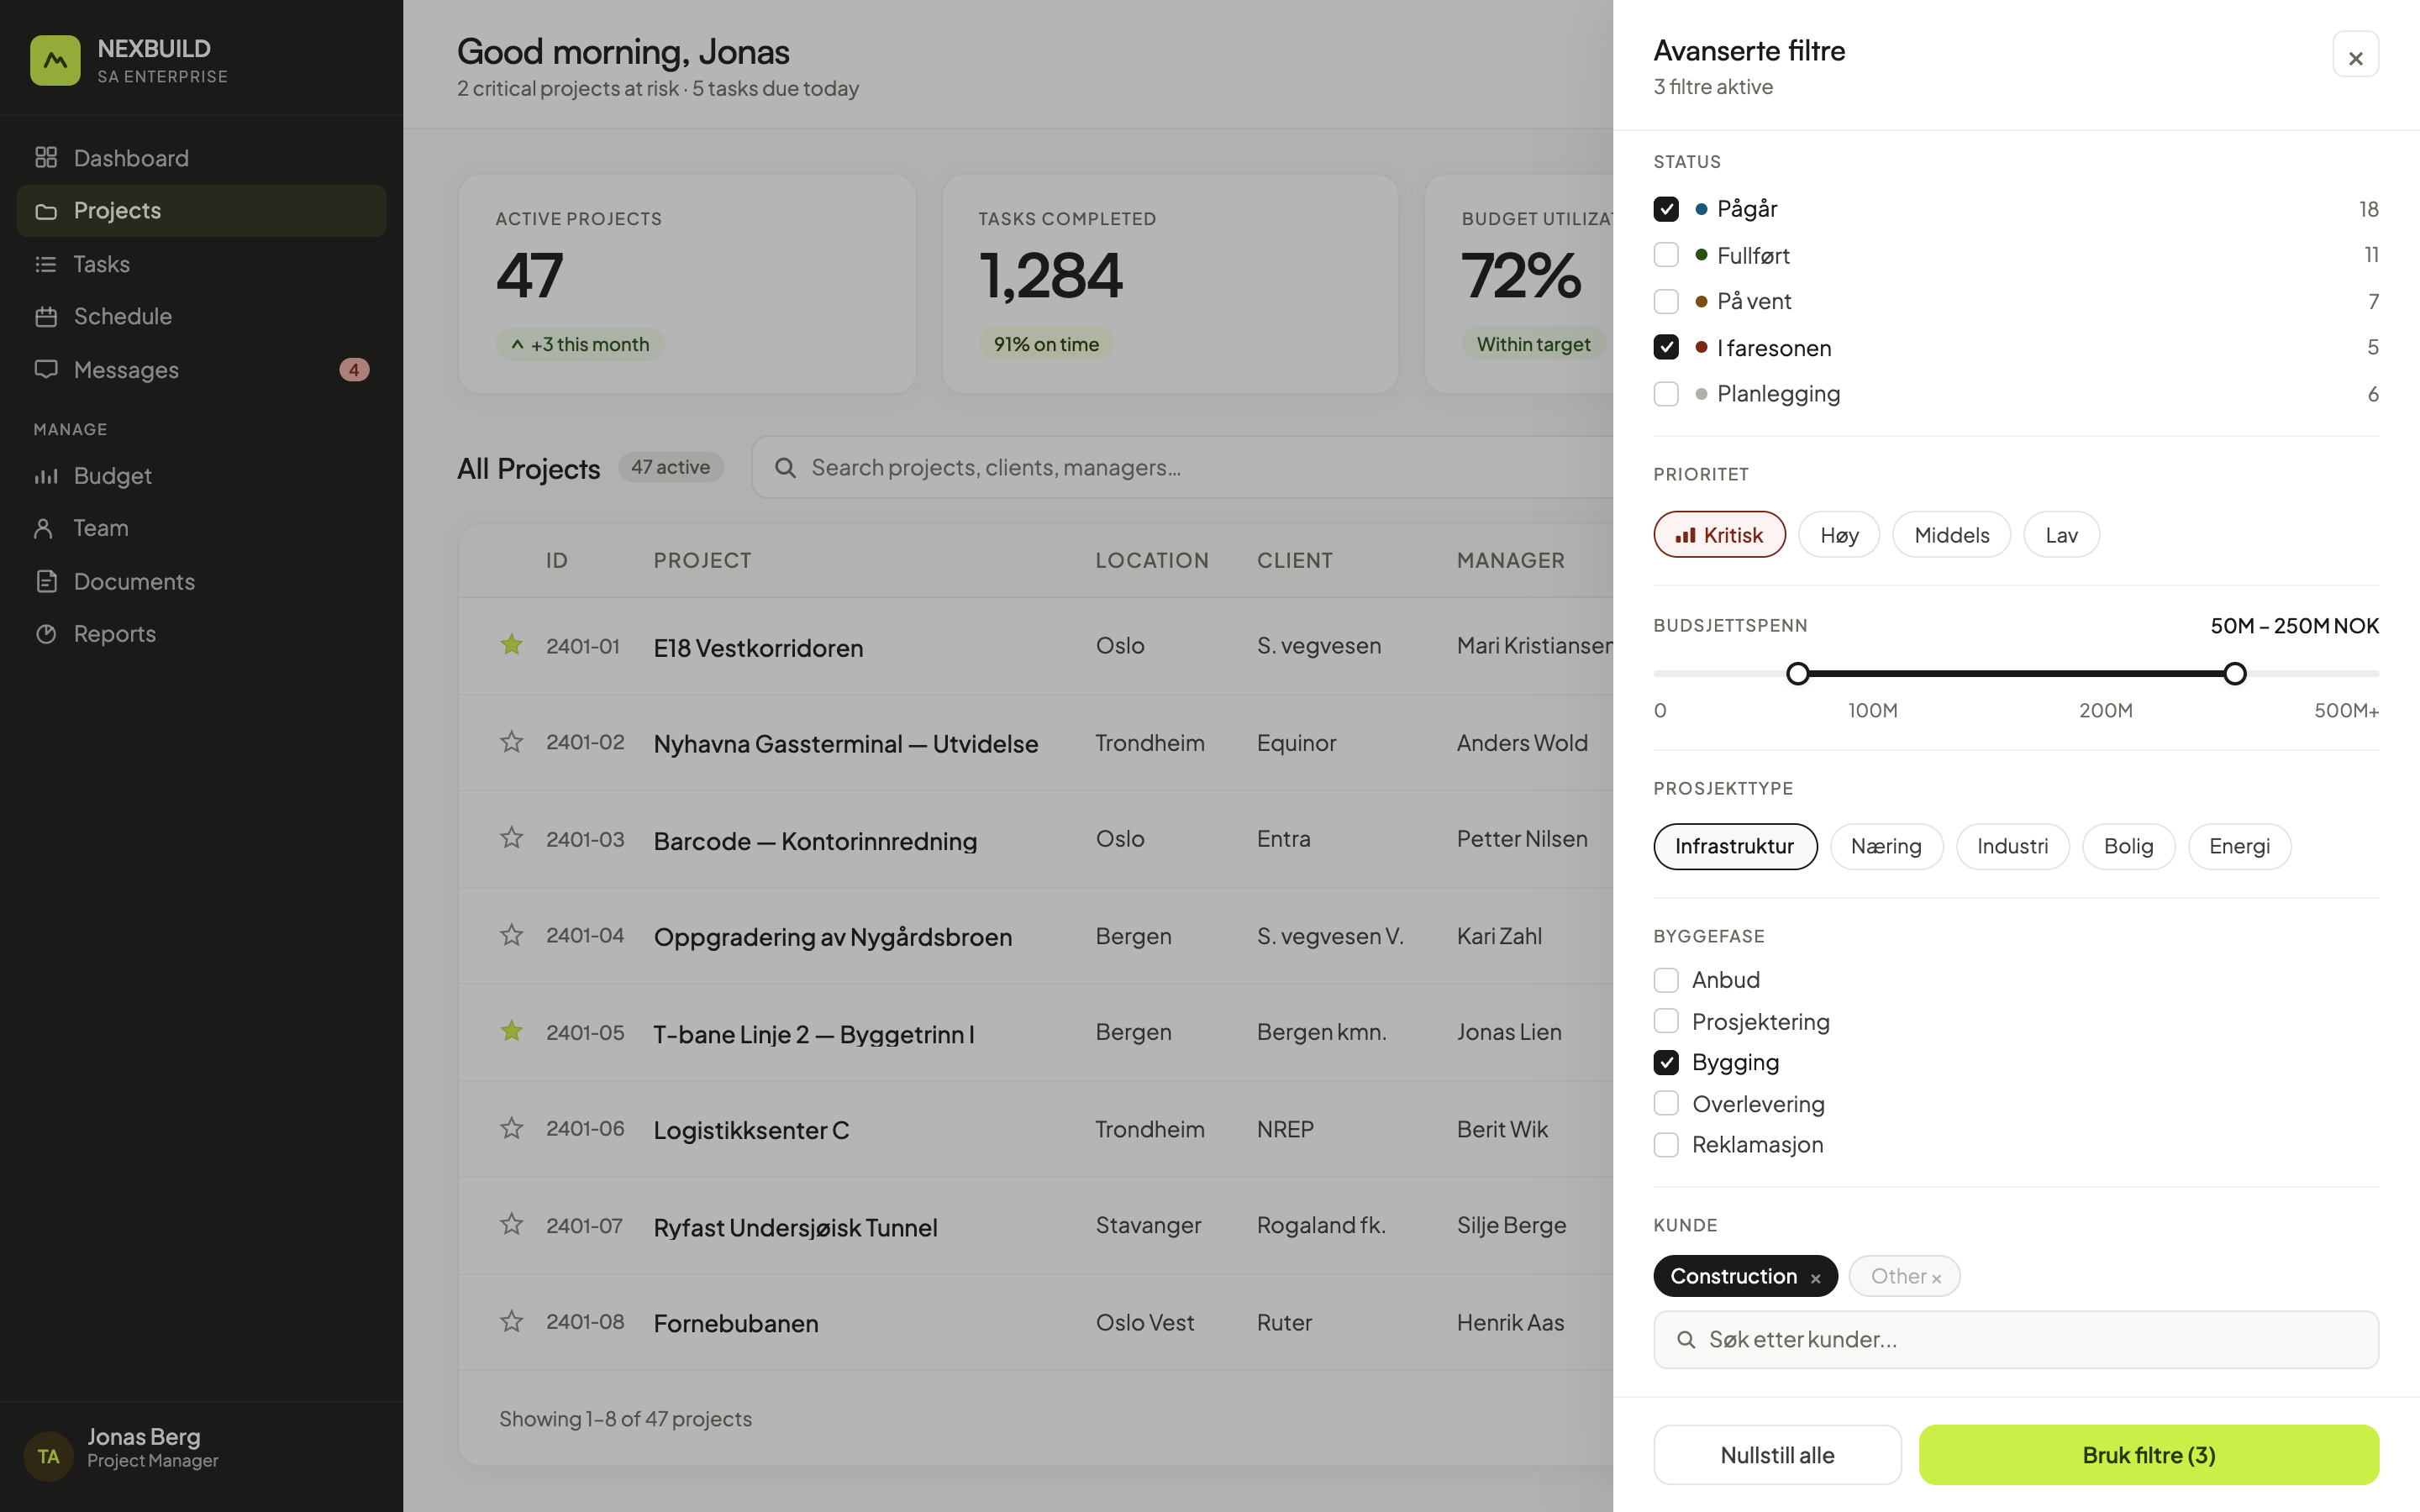This screenshot has height=1512, width=2420.
Task: Click the NexBuild logo icon
Action: pyautogui.click(x=55, y=61)
